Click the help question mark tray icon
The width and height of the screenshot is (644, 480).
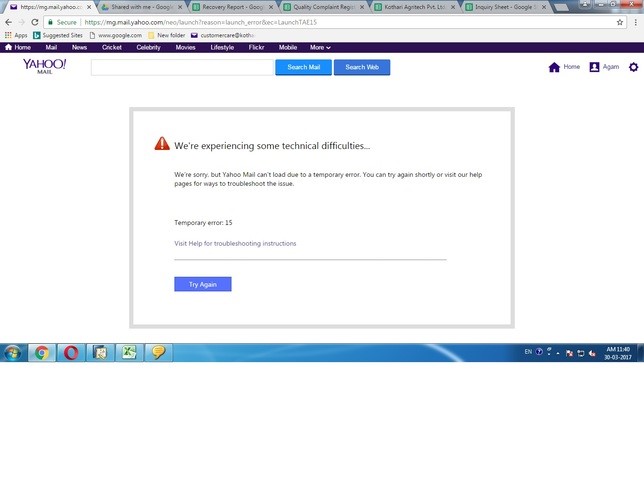click(x=539, y=352)
